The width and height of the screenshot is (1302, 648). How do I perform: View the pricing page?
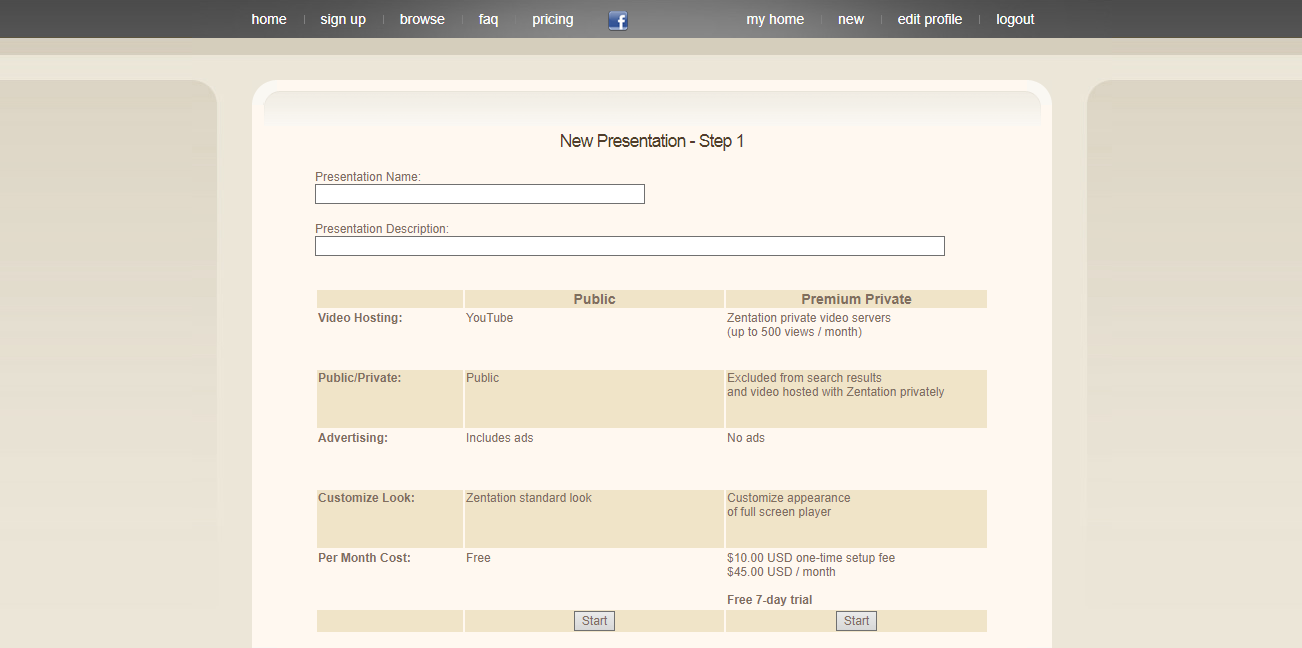(x=553, y=19)
